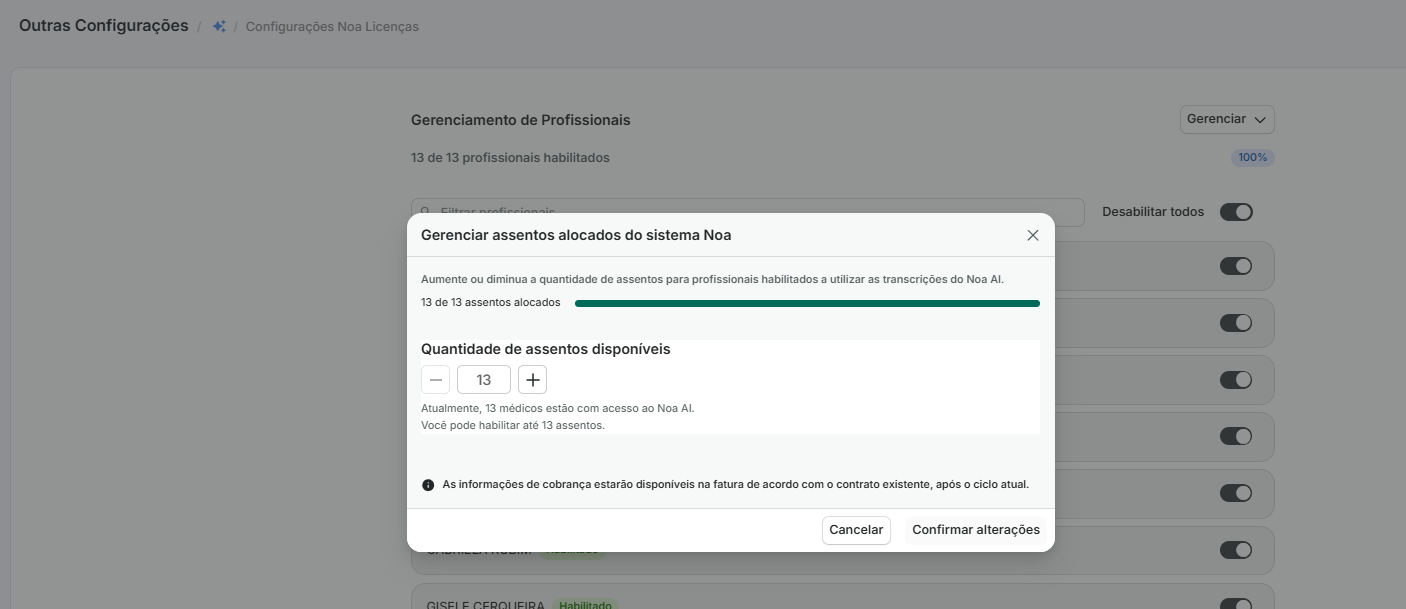This screenshot has width=1406, height=609.
Task: Click 'Gerenciamento de Profissionais' heading
Action: (x=521, y=120)
